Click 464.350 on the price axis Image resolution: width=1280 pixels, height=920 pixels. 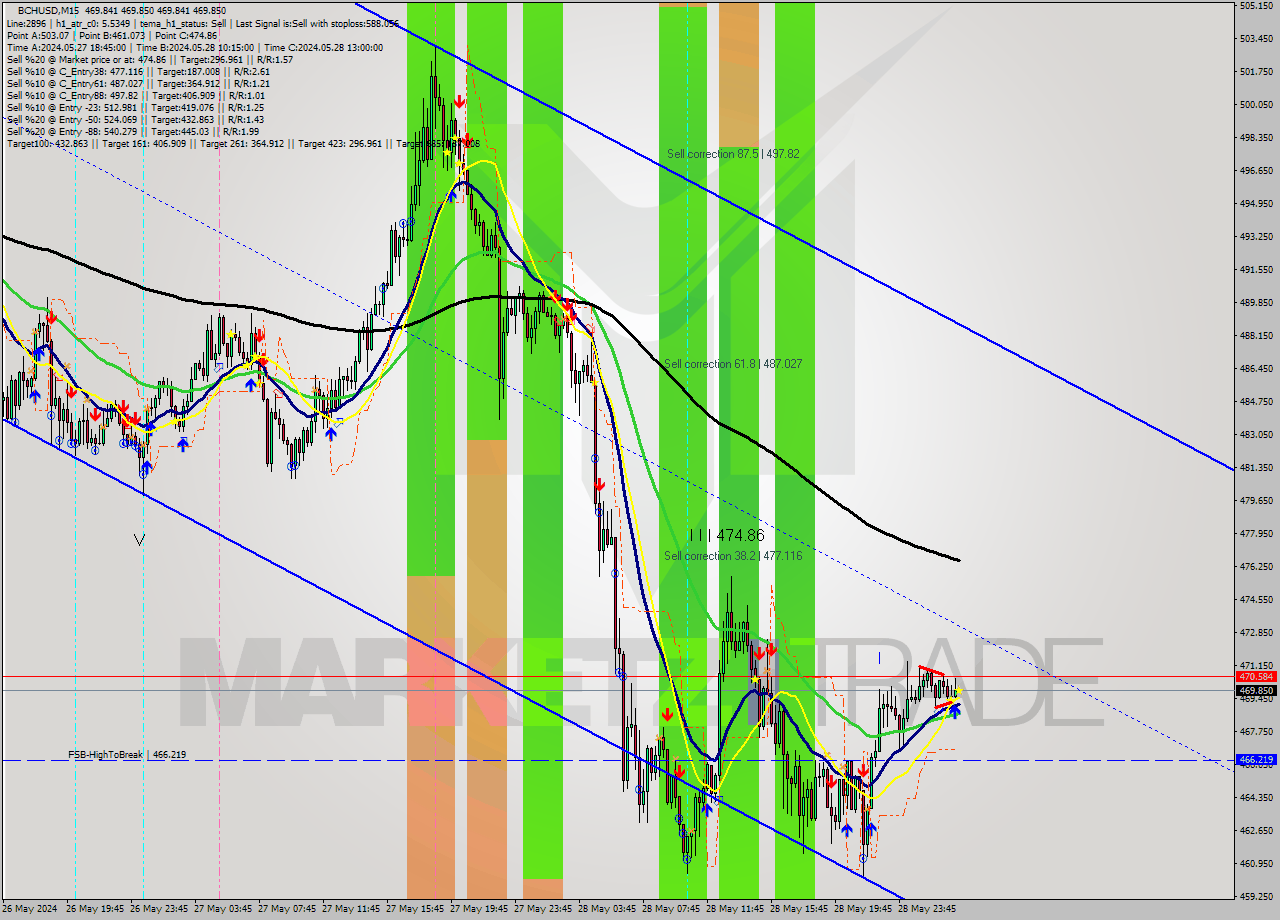[x=1256, y=798]
